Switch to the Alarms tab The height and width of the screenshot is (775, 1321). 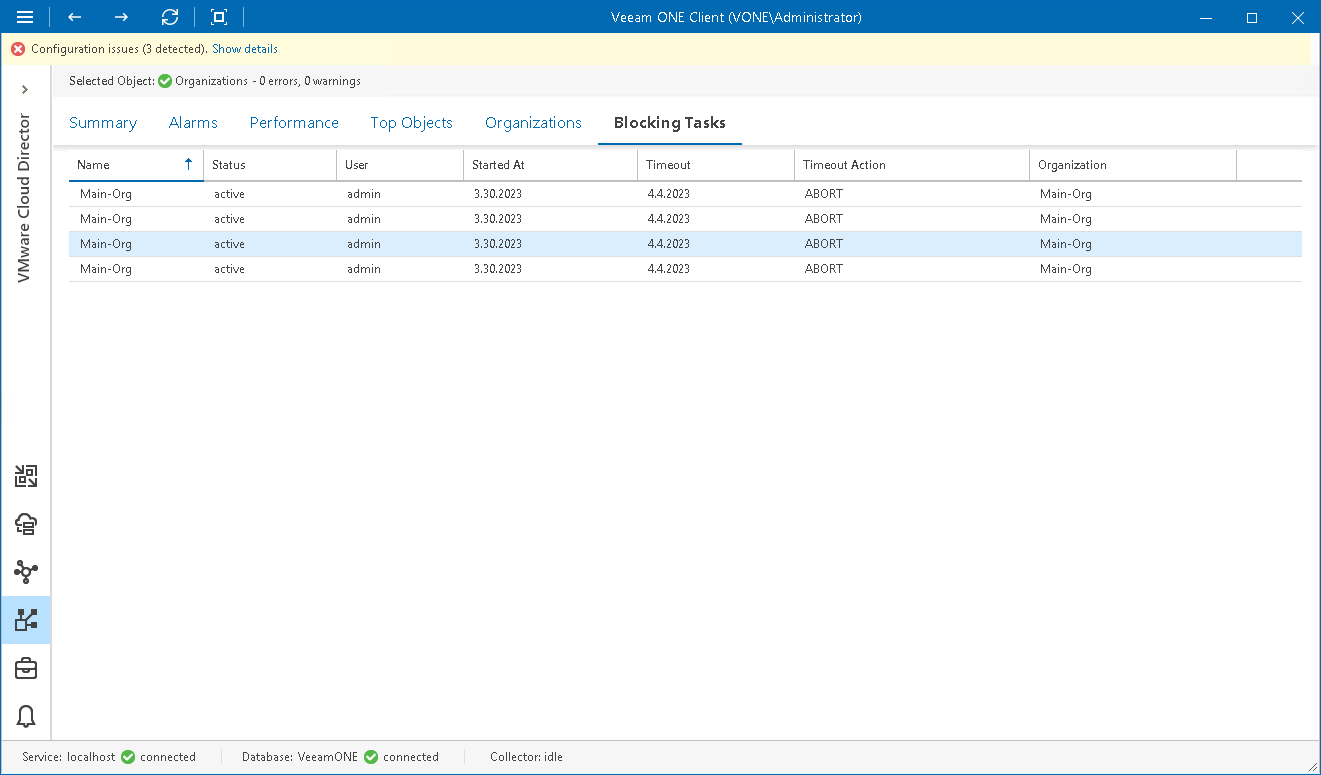point(192,122)
